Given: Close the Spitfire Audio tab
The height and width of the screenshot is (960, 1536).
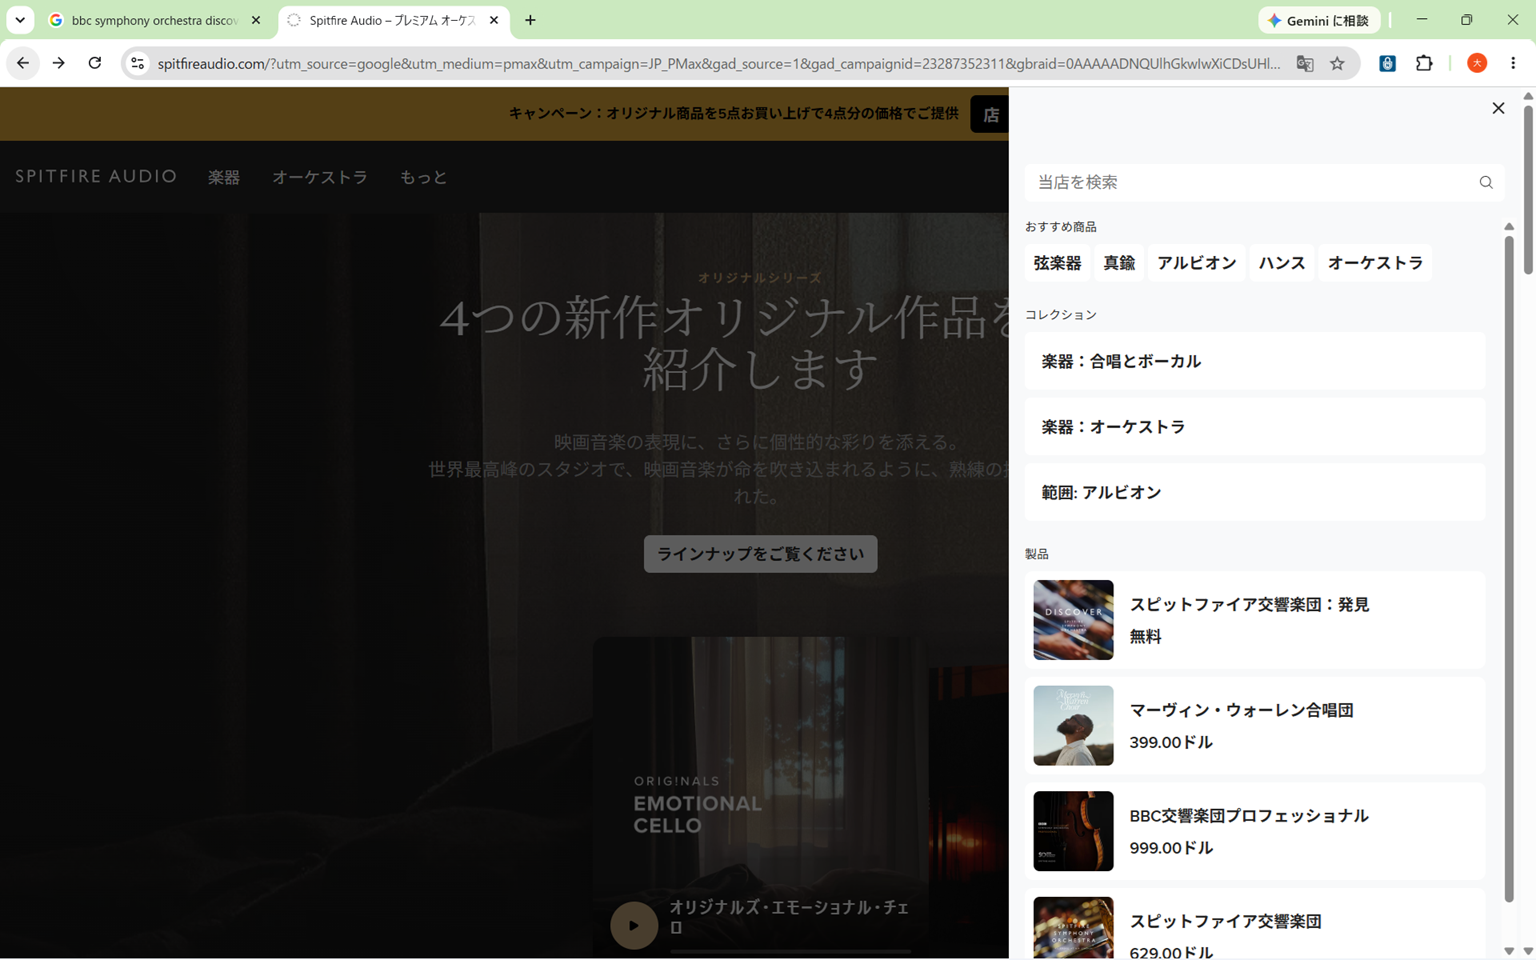Looking at the screenshot, I should 494,20.
